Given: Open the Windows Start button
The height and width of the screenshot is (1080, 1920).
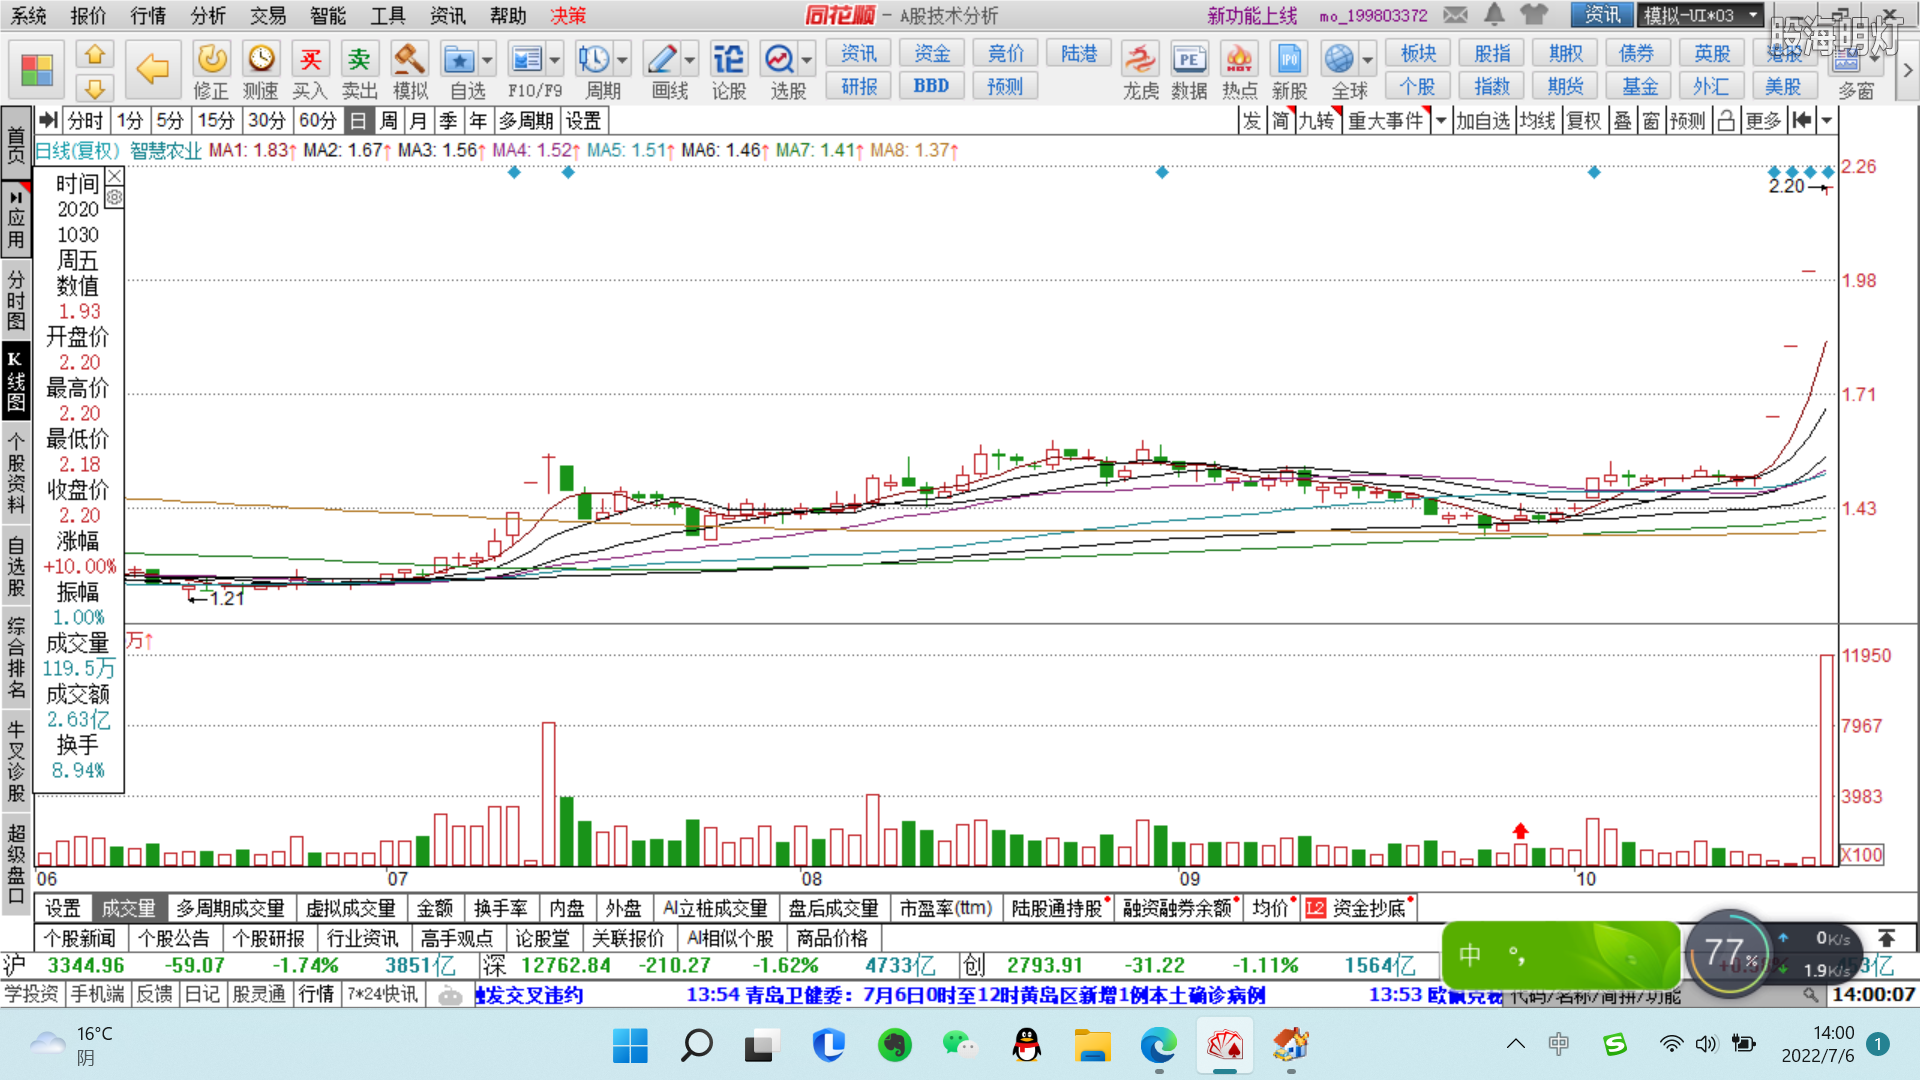Looking at the screenshot, I should [630, 1045].
